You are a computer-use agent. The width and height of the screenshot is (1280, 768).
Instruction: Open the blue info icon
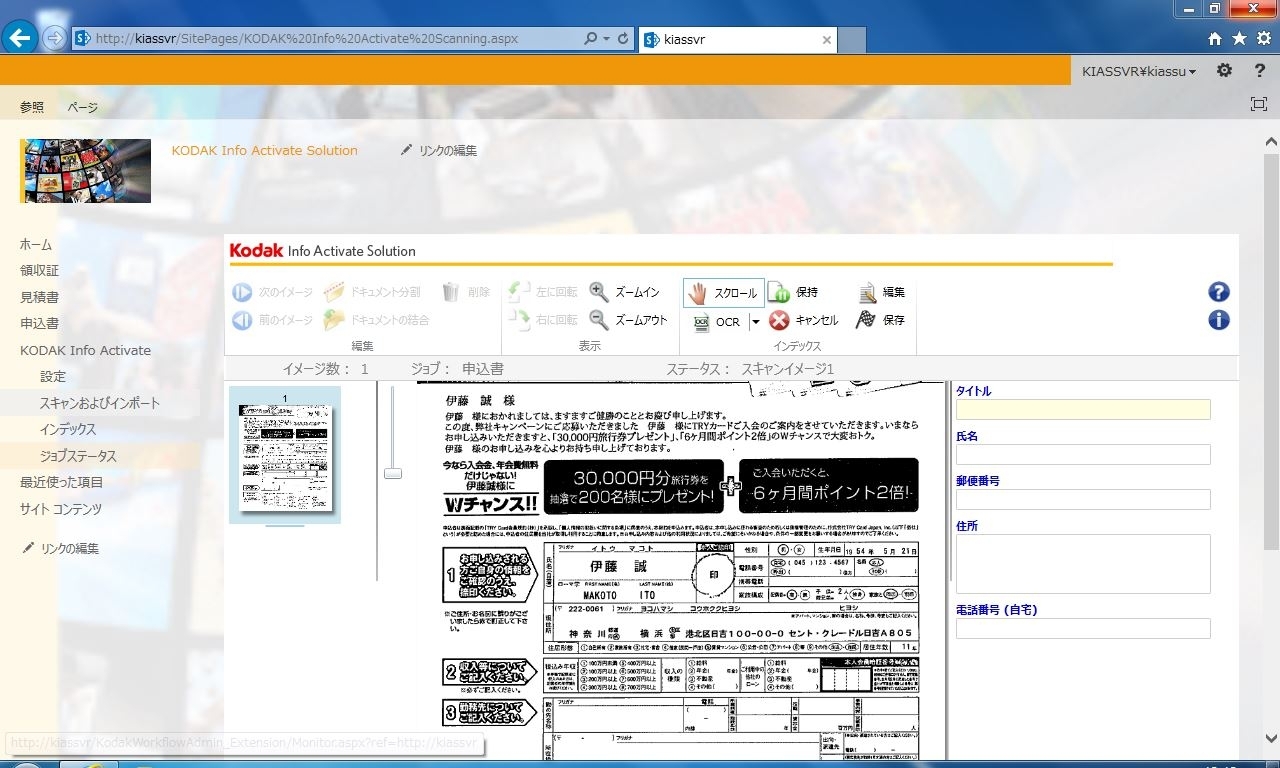point(1219,320)
